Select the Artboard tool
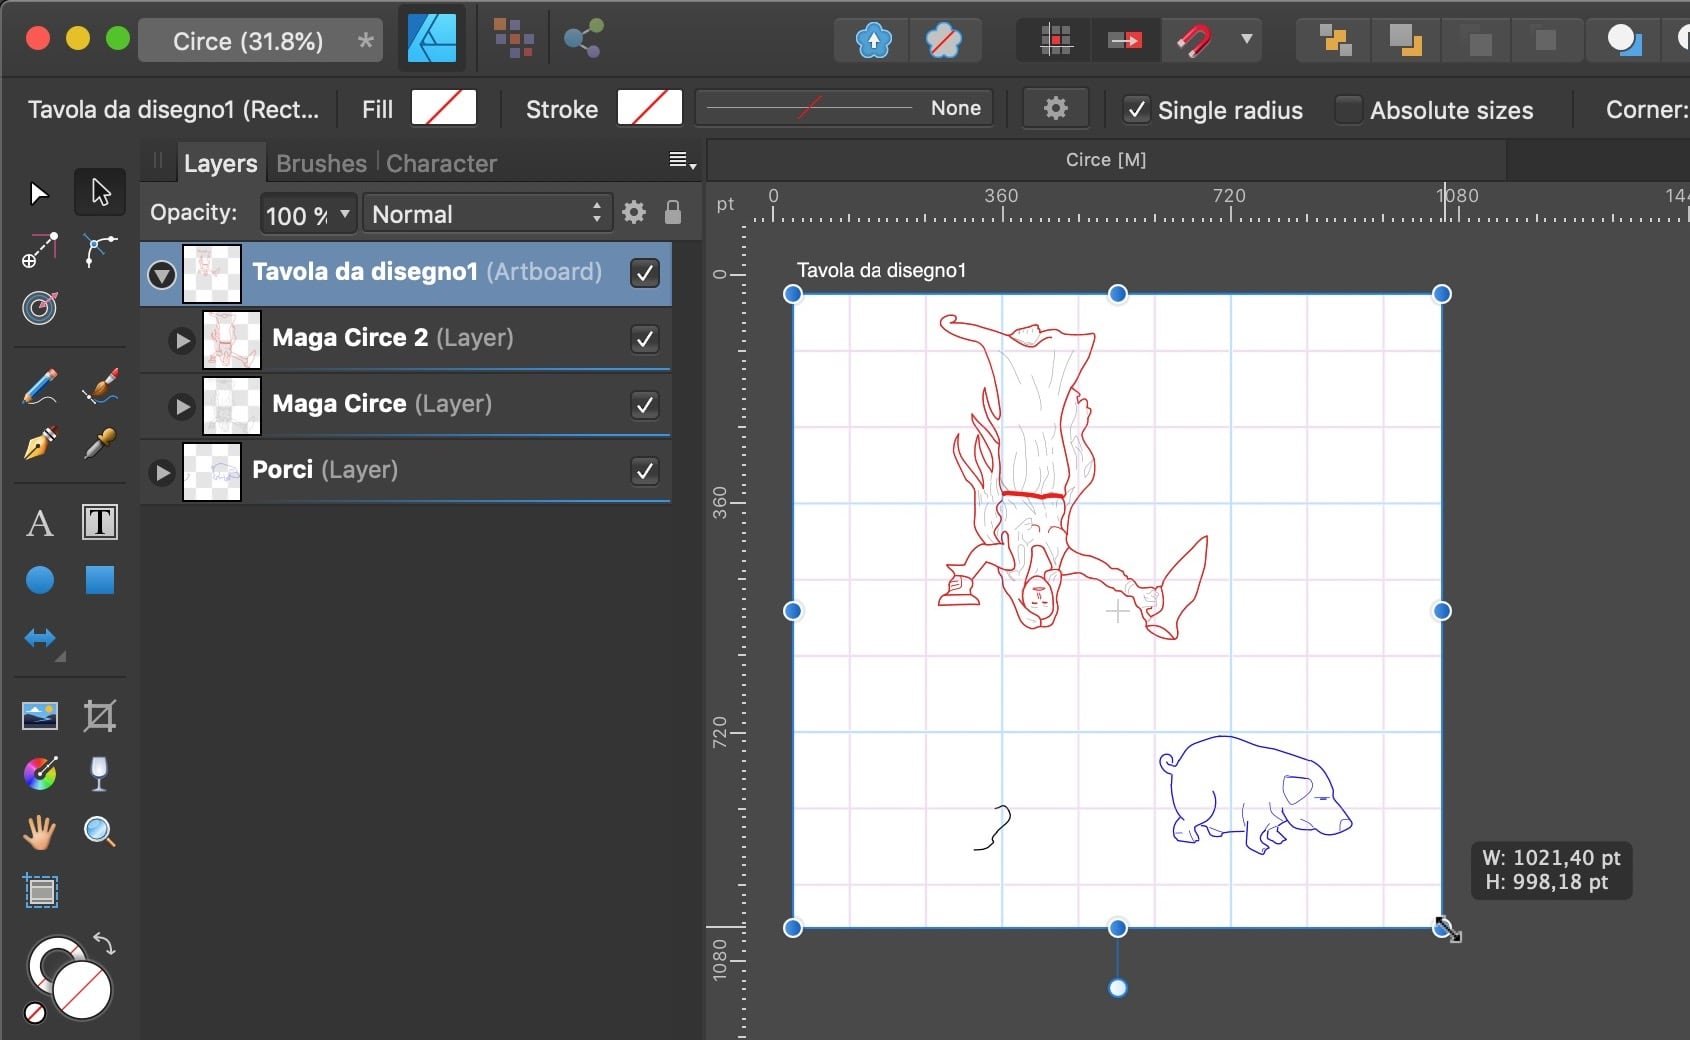 pyautogui.click(x=41, y=890)
